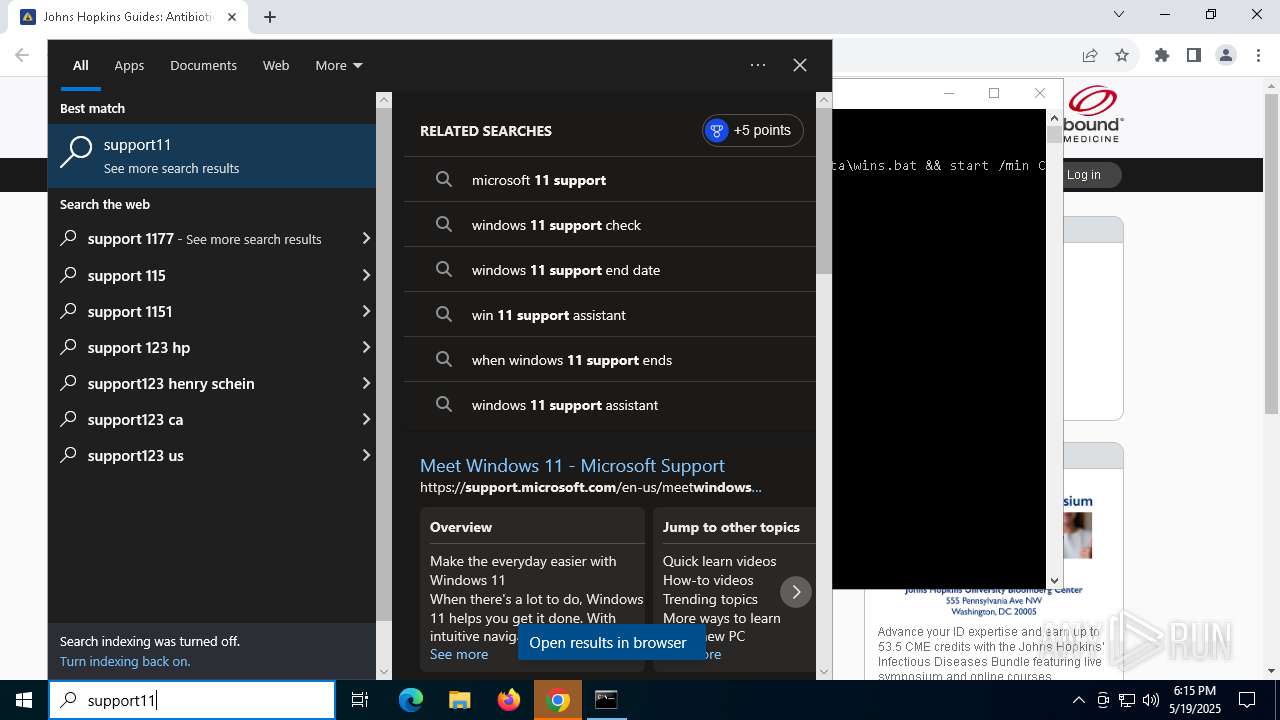Open the notification center icon
The height and width of the screenshot is (720, 1280).
(x=1247, y=700)
